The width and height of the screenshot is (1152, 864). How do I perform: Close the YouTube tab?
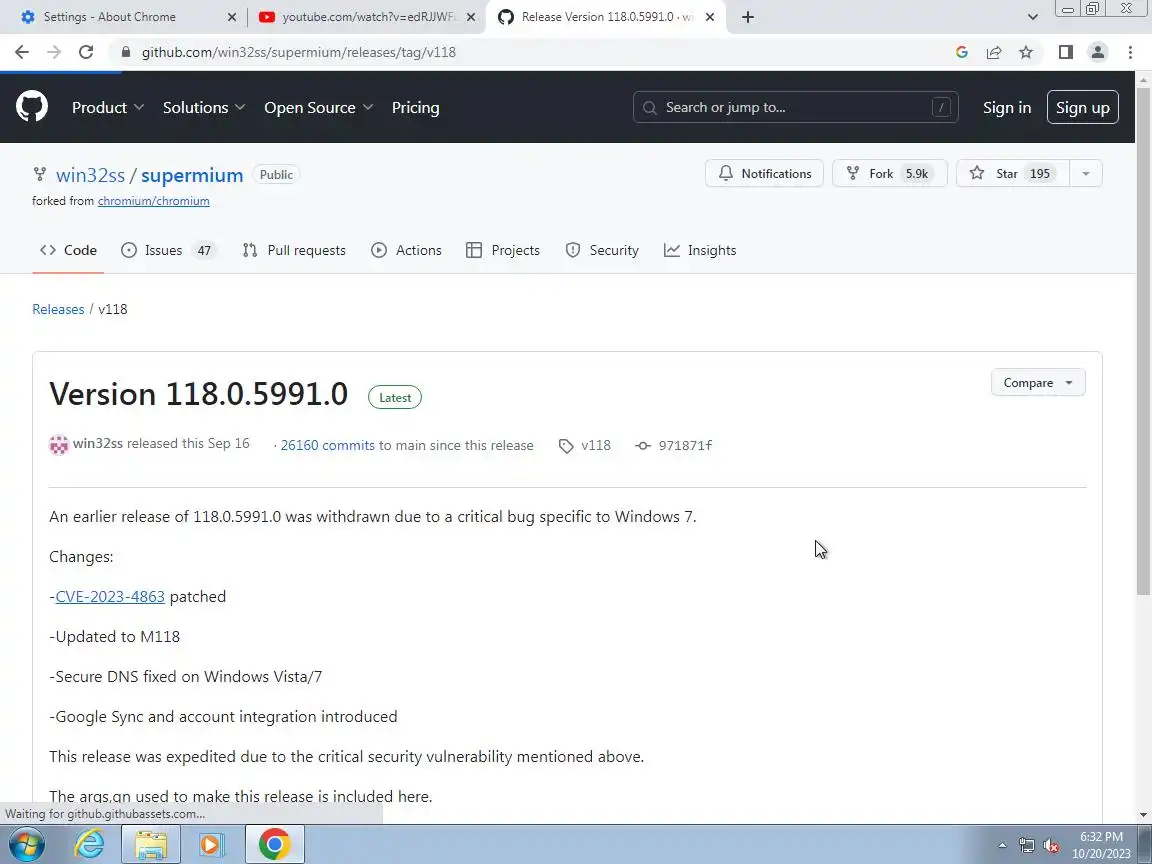[x=471, y=17]
